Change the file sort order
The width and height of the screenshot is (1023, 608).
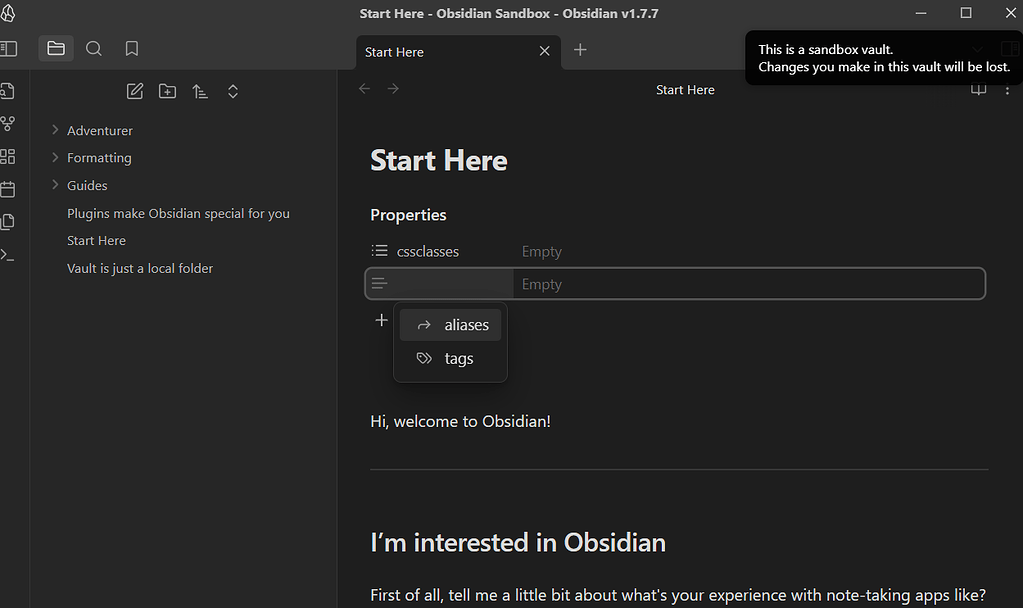(200, 91)
